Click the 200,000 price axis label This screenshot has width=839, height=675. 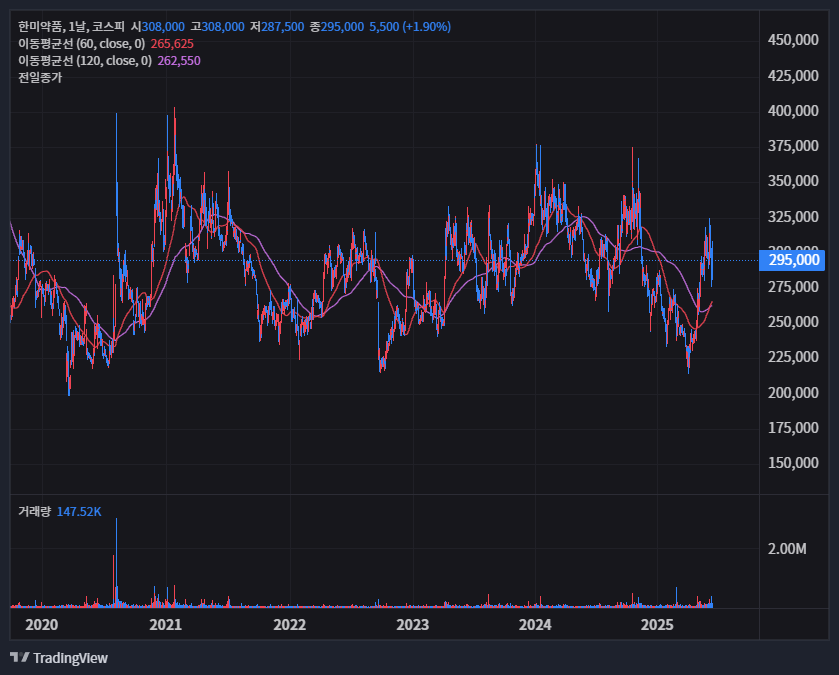(793, 393)
